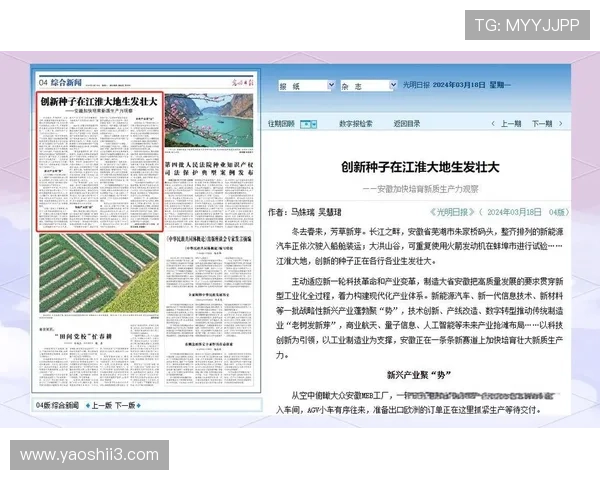Screen dimensions: 600x480
Task: Click the 04 综合新闻 page header
Action: coord(60,82)
